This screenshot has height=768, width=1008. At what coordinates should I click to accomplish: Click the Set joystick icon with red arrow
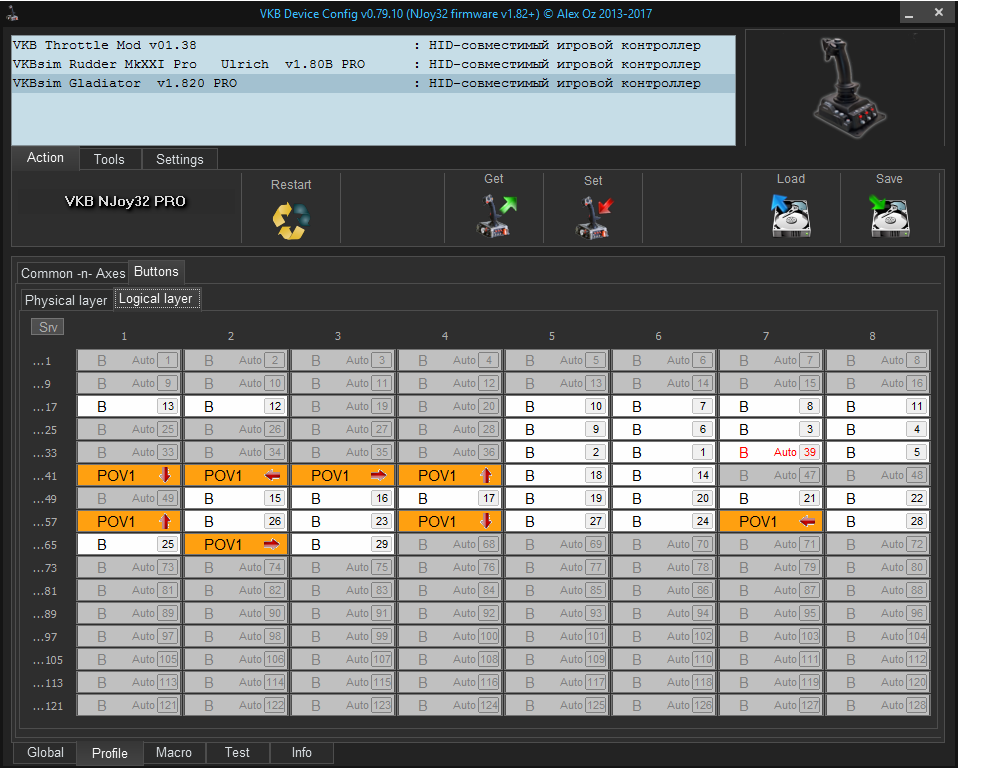[x=593, y=217]
